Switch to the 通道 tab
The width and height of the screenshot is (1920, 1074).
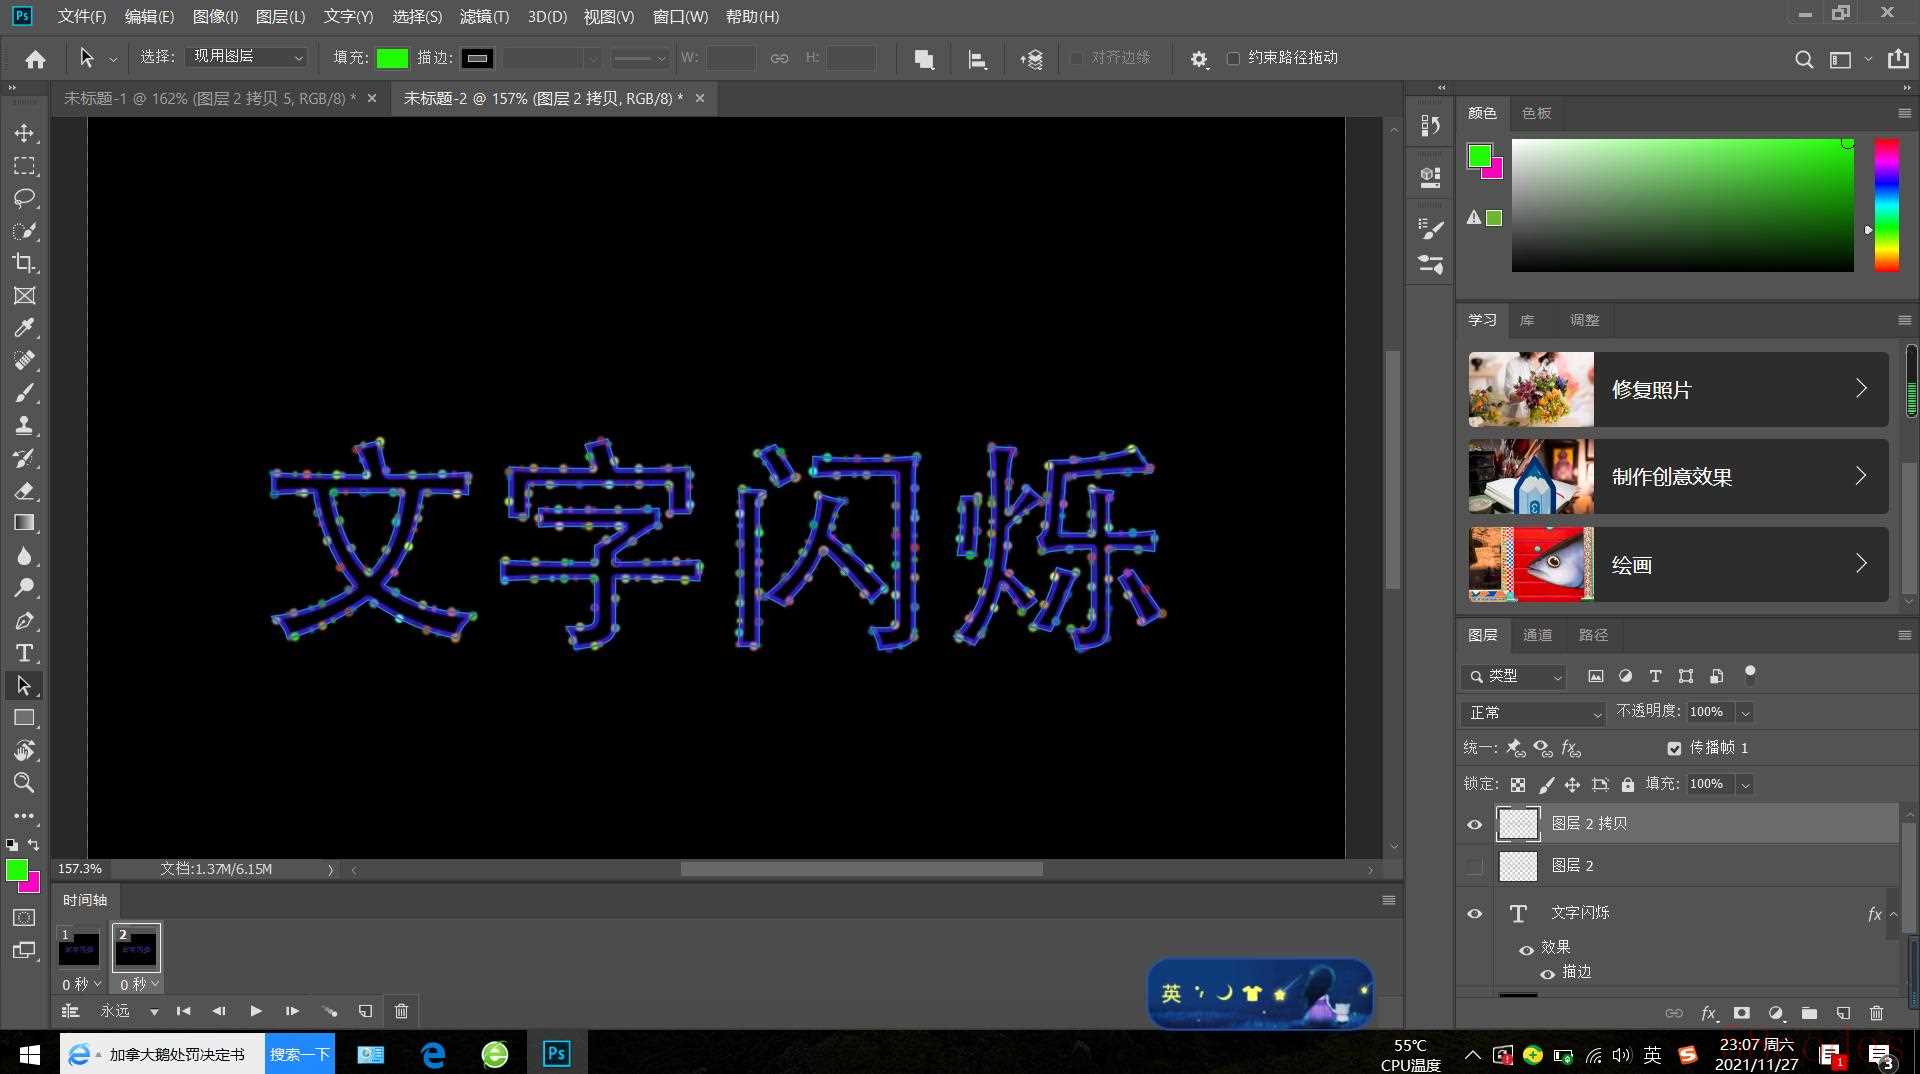coord(1537,635)
